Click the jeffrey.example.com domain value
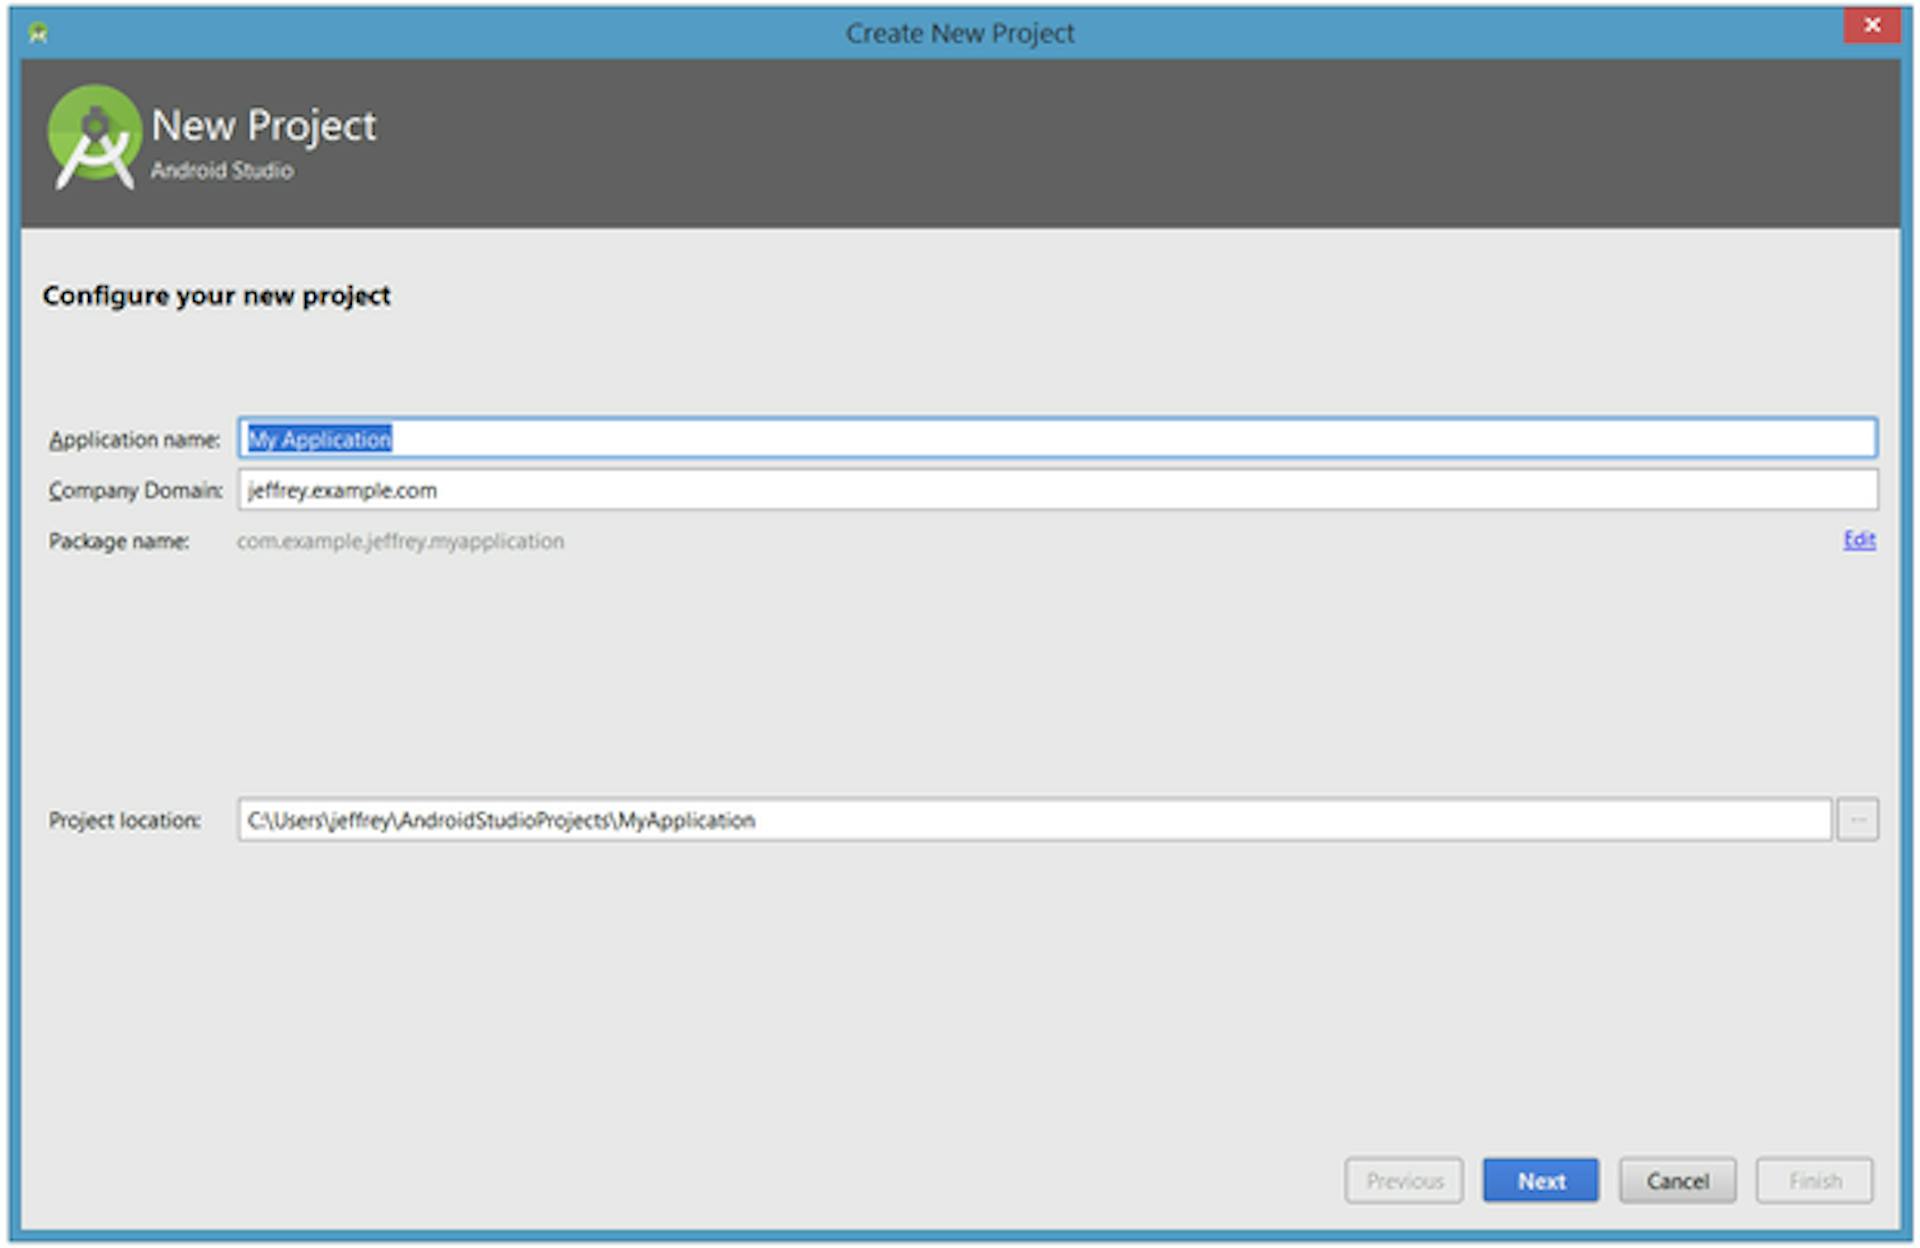 [x=342, y=491]
